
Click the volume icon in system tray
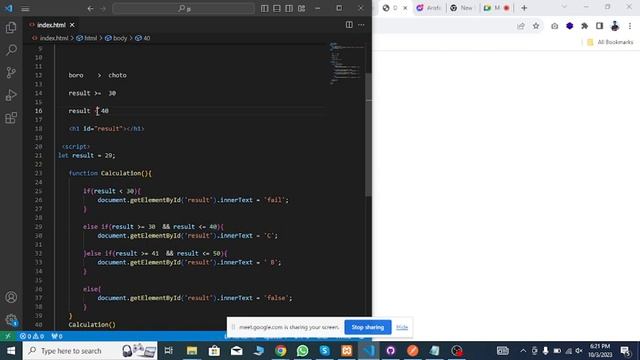[579, 351]
